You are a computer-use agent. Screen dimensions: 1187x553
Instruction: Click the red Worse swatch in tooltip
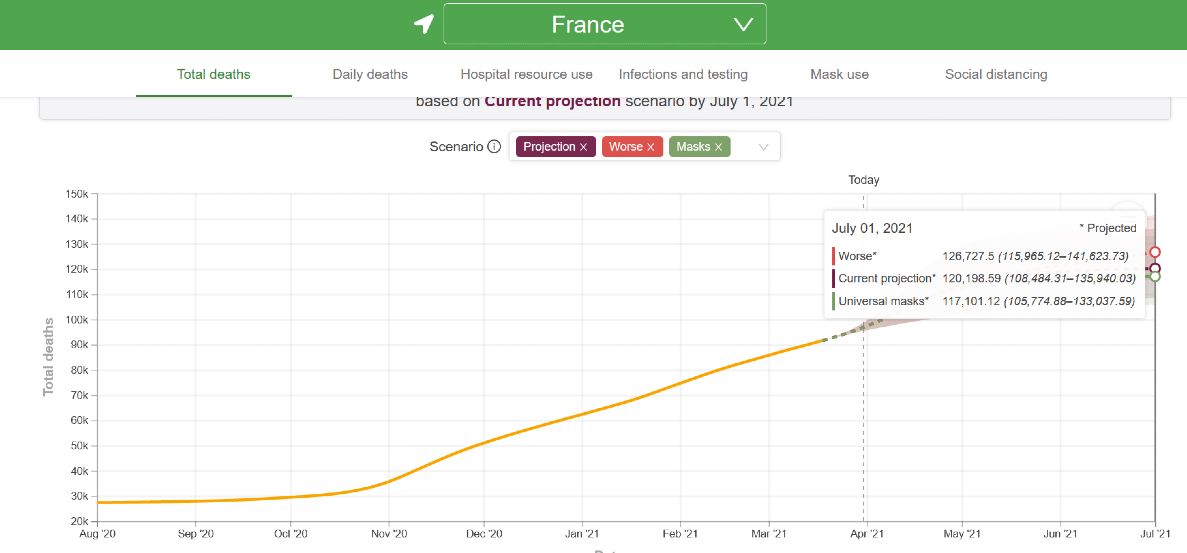coord(833,256)
